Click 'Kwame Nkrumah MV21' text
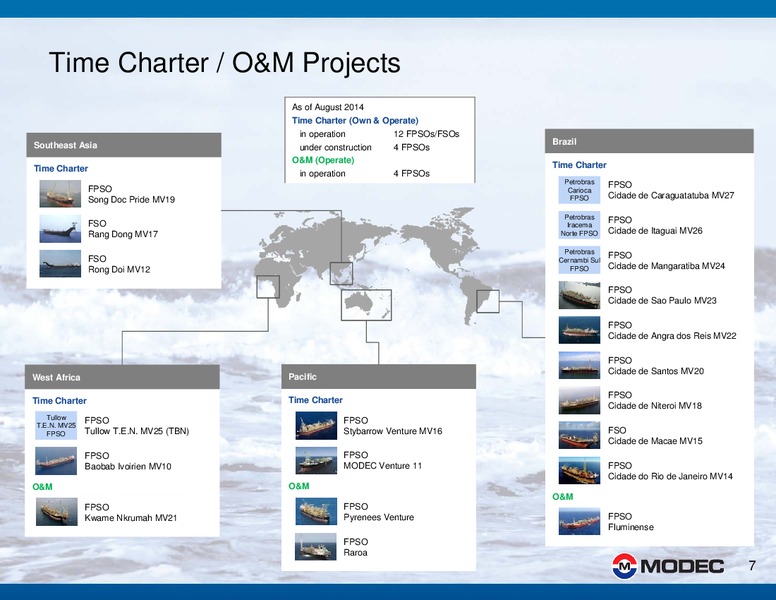The image size is (776, 600). pyautogui.click(x=131, y=518)
